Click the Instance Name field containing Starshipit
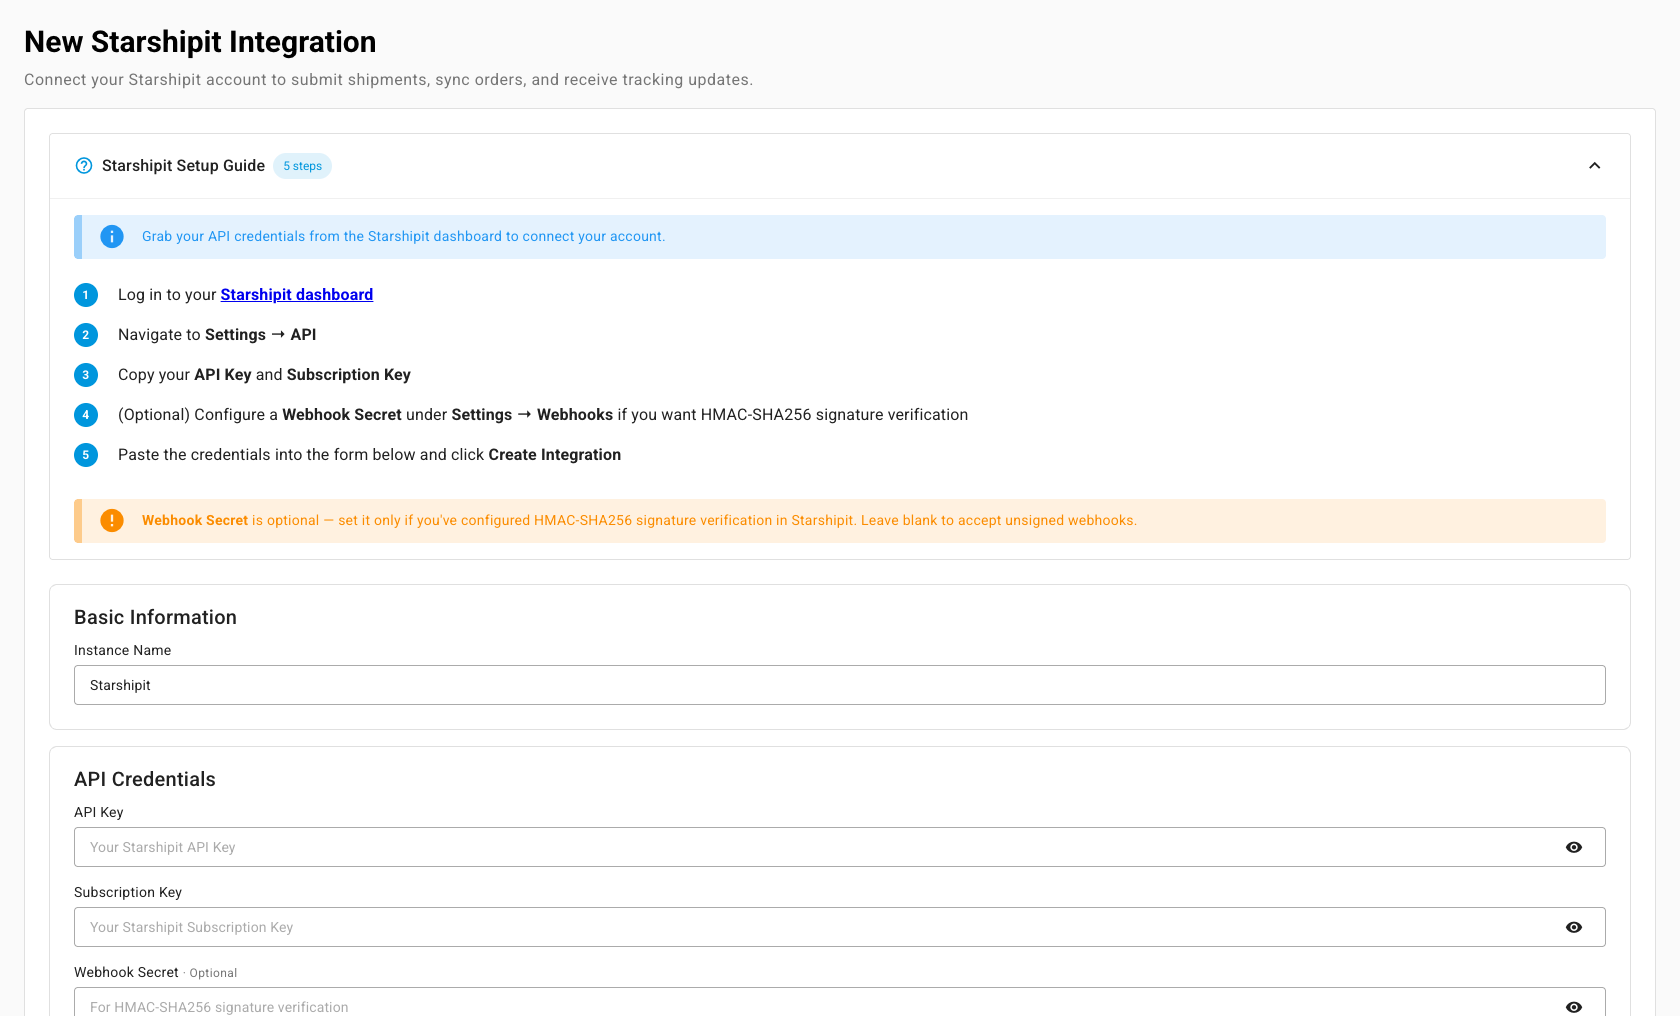The image size is (1680, 1016). click(840, 685)
